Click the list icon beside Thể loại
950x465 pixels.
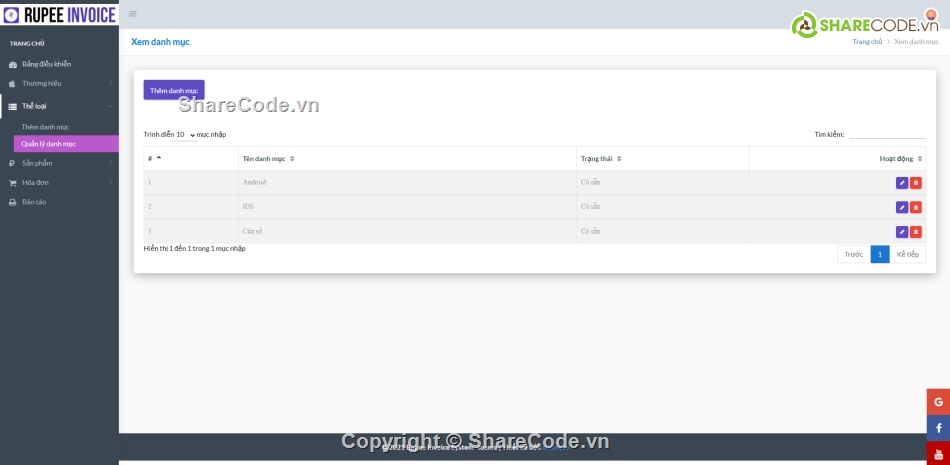[x=13, y=106]
